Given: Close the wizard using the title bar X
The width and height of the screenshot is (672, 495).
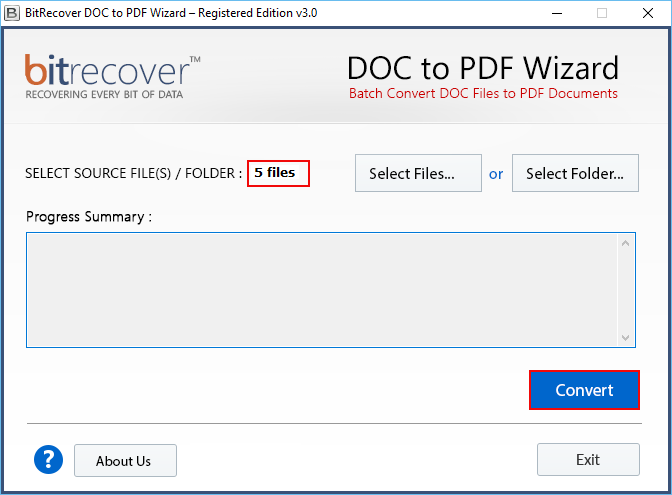Looking at the screenshot, I should point(647,13).
